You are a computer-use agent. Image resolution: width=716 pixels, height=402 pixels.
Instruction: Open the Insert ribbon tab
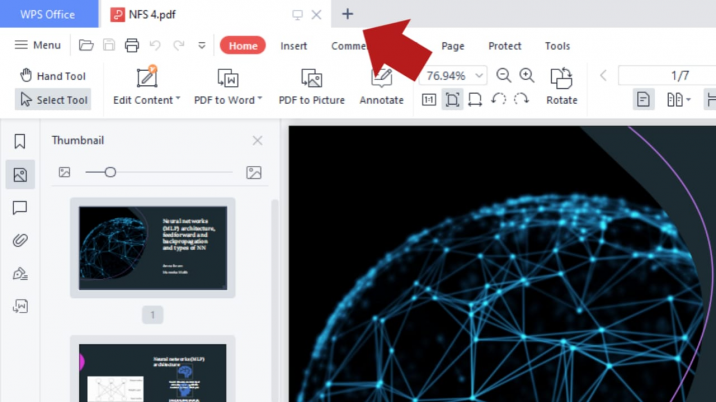pyautogui.click(x=294, y=46)
